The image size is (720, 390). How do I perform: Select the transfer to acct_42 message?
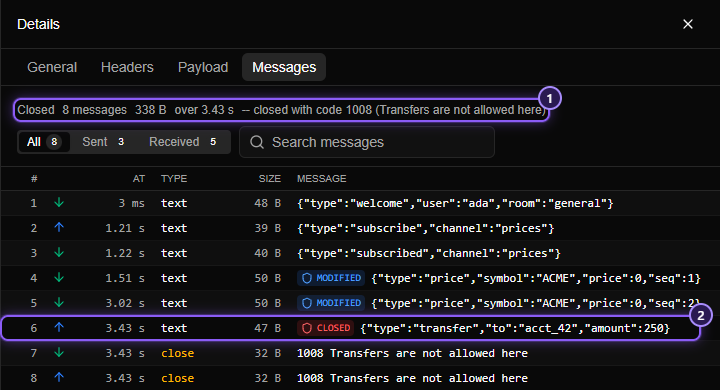[515, 328]
